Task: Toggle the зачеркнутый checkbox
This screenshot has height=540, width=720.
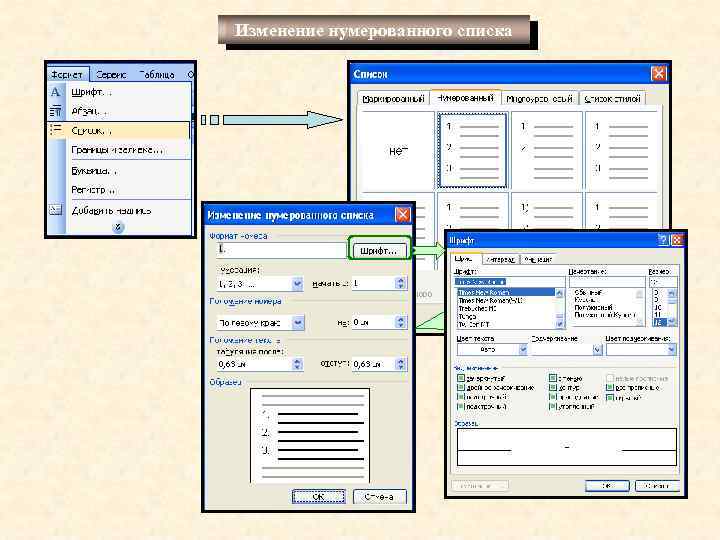Action: coord(461,378)
